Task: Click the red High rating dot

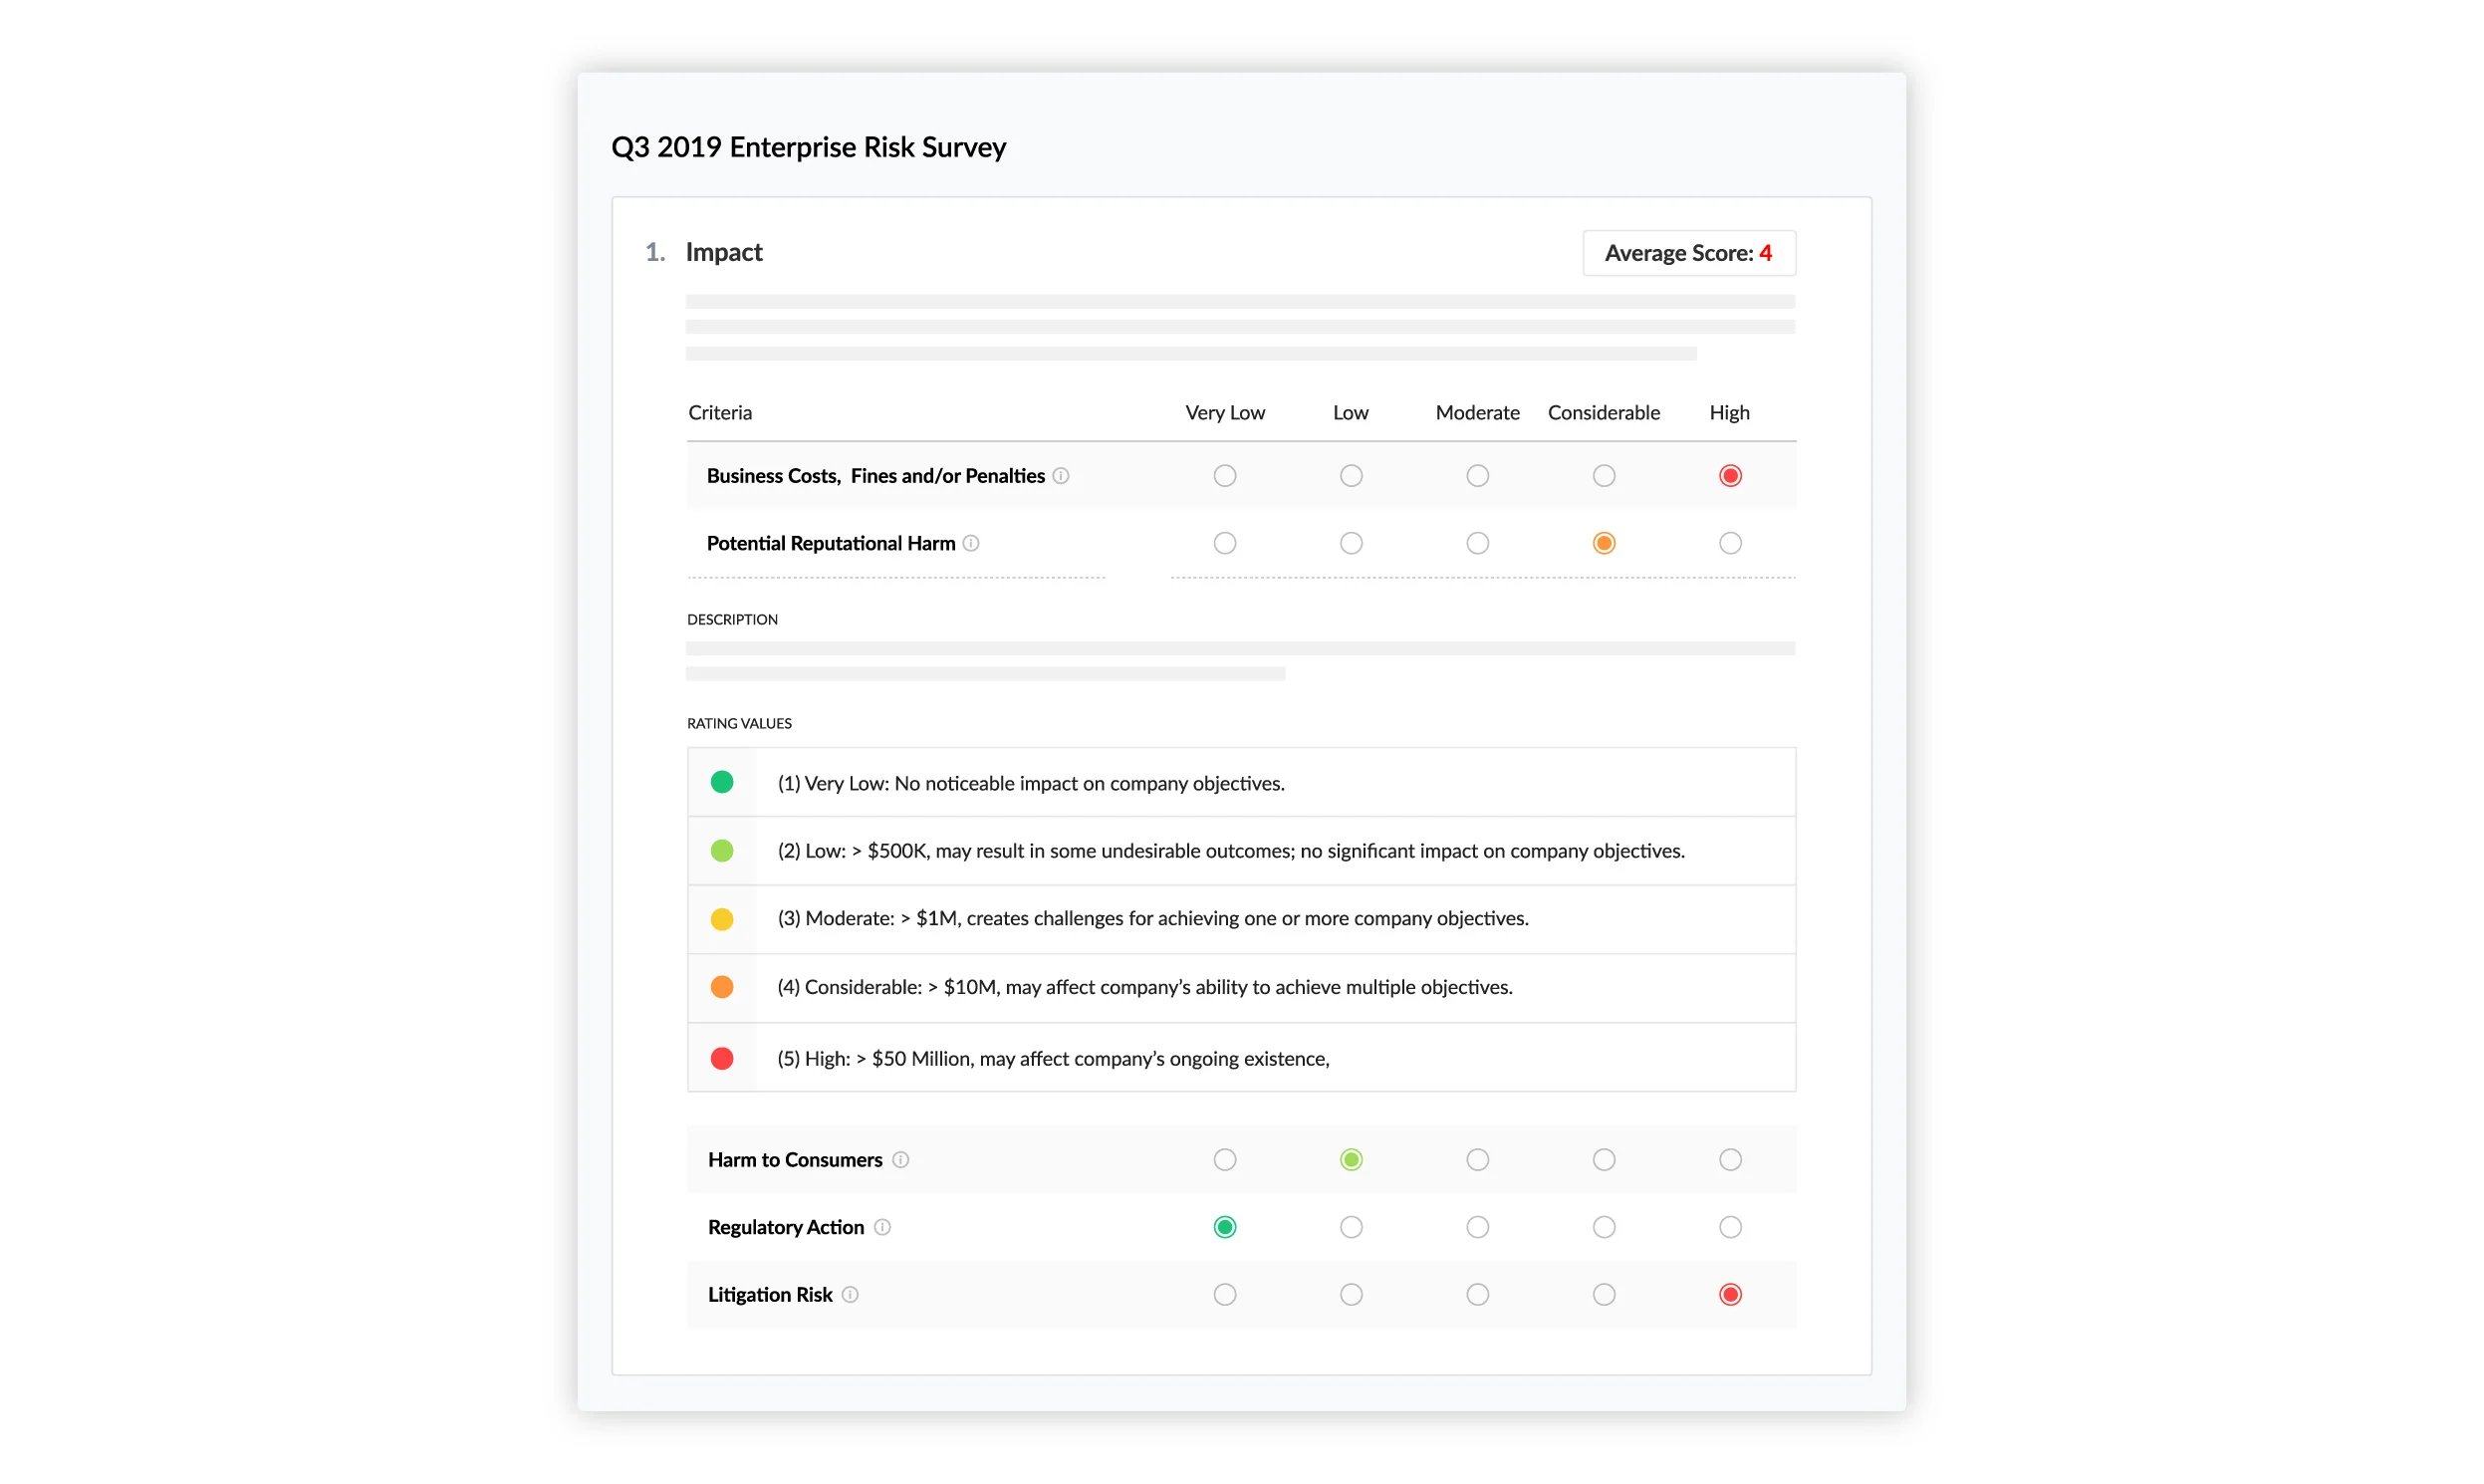Action: pyautogui.click(x=722, y=1058)
